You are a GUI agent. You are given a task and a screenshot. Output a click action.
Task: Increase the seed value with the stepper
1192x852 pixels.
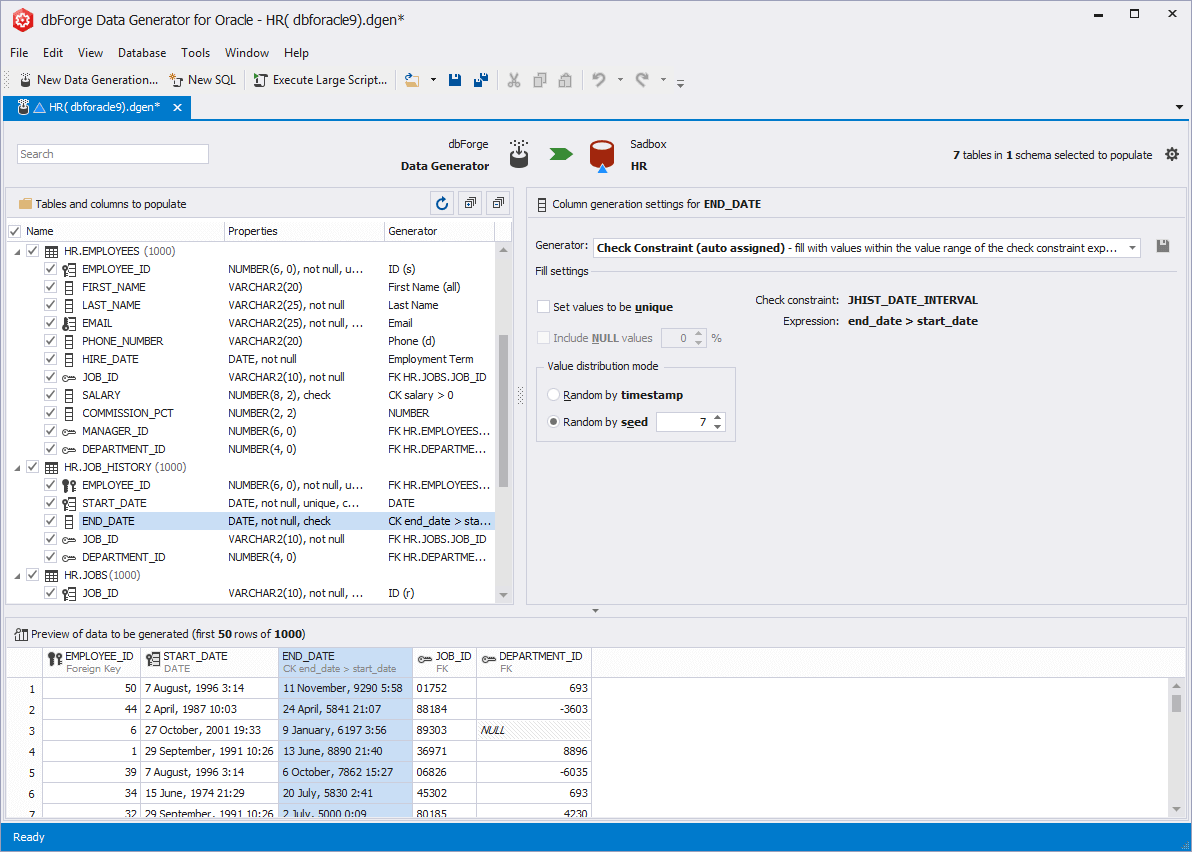(718, 417)
